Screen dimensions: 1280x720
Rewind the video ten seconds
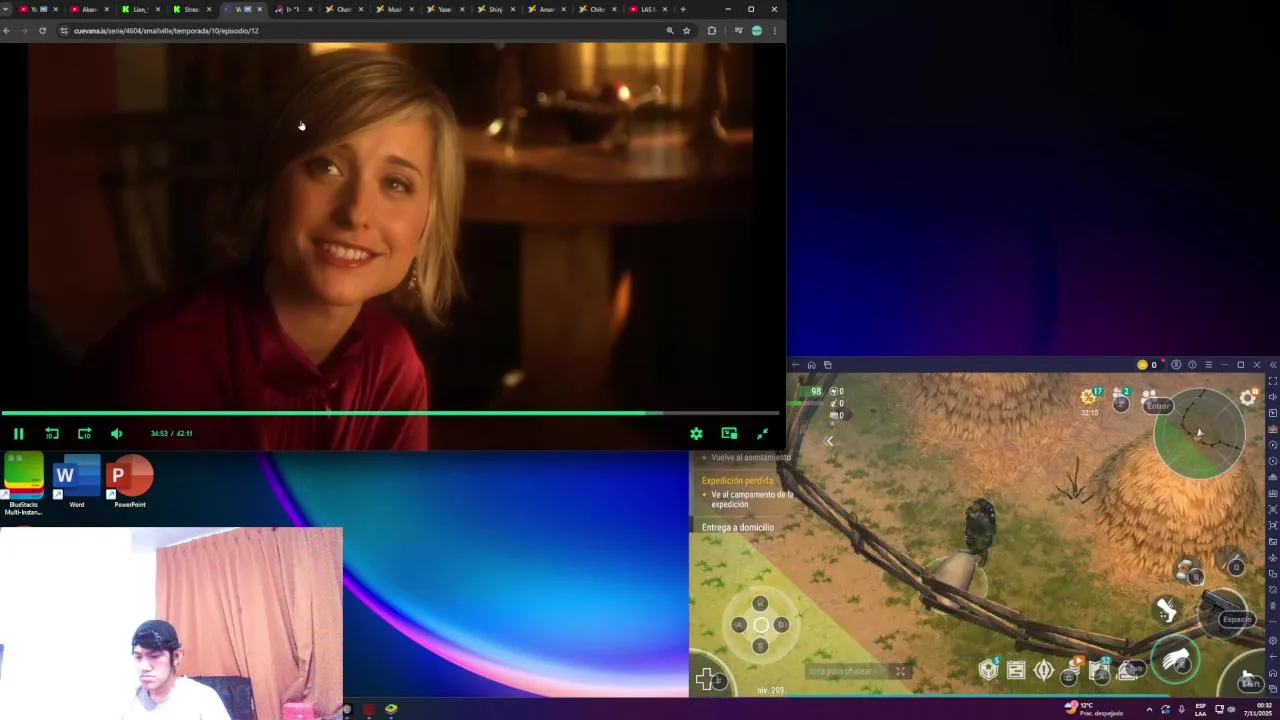point(52,433)
